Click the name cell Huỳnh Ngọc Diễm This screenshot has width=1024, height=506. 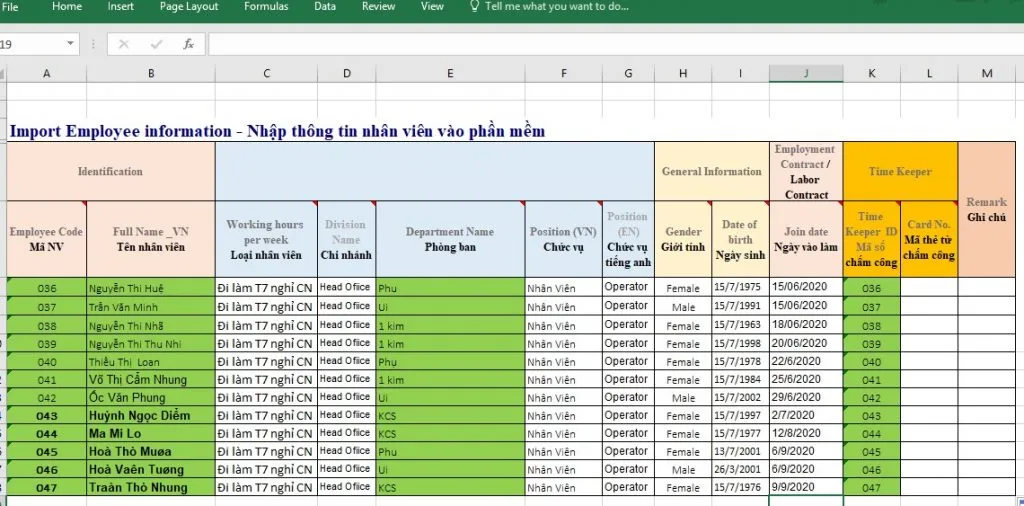click(x=151, y=415)
